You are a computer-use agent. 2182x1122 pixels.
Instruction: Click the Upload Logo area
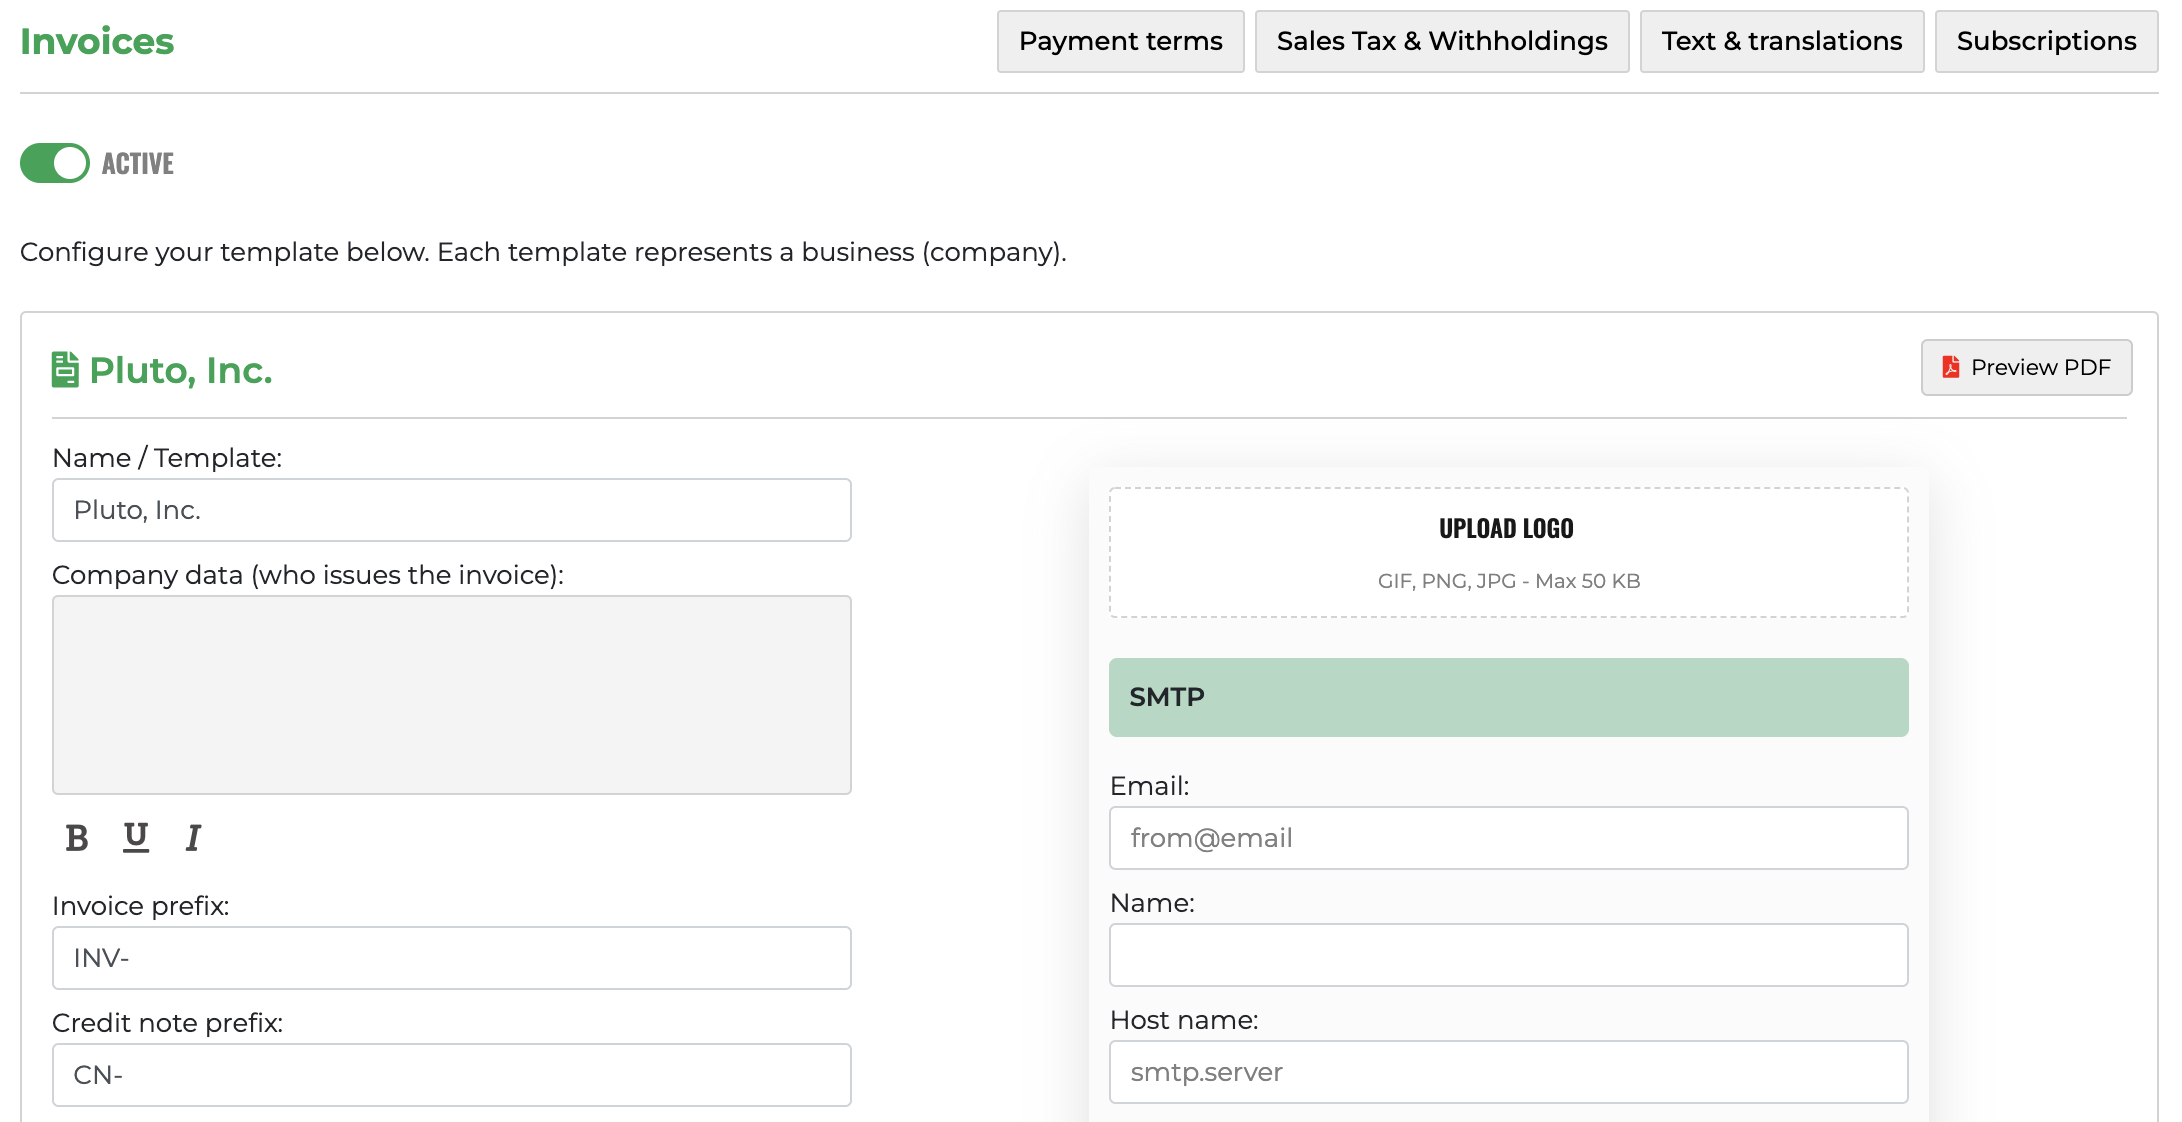[1508, 552]
